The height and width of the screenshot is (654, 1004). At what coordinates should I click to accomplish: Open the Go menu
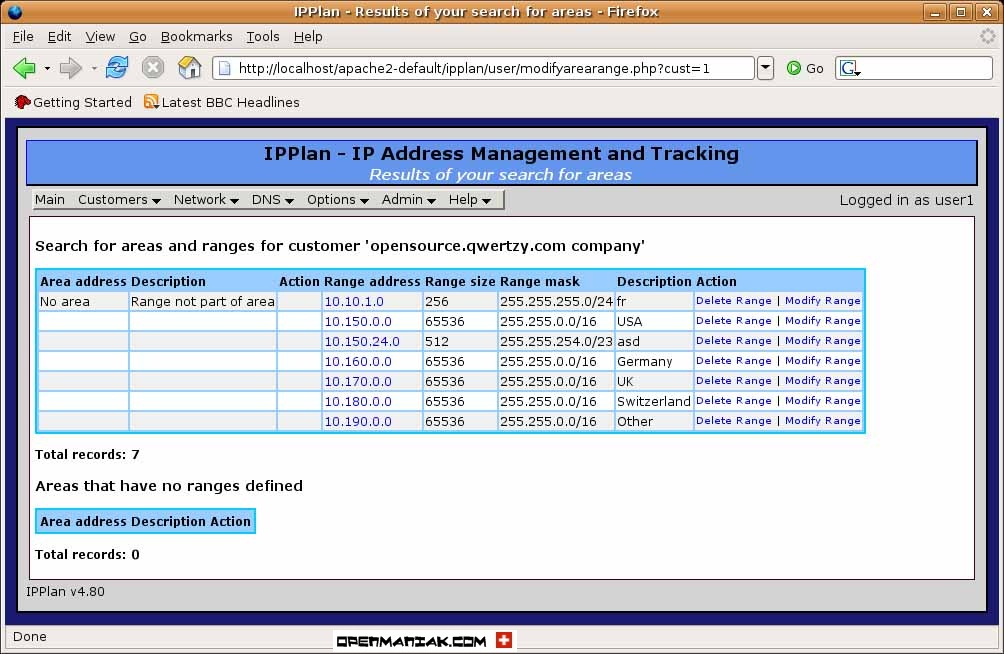coord(138,37)
